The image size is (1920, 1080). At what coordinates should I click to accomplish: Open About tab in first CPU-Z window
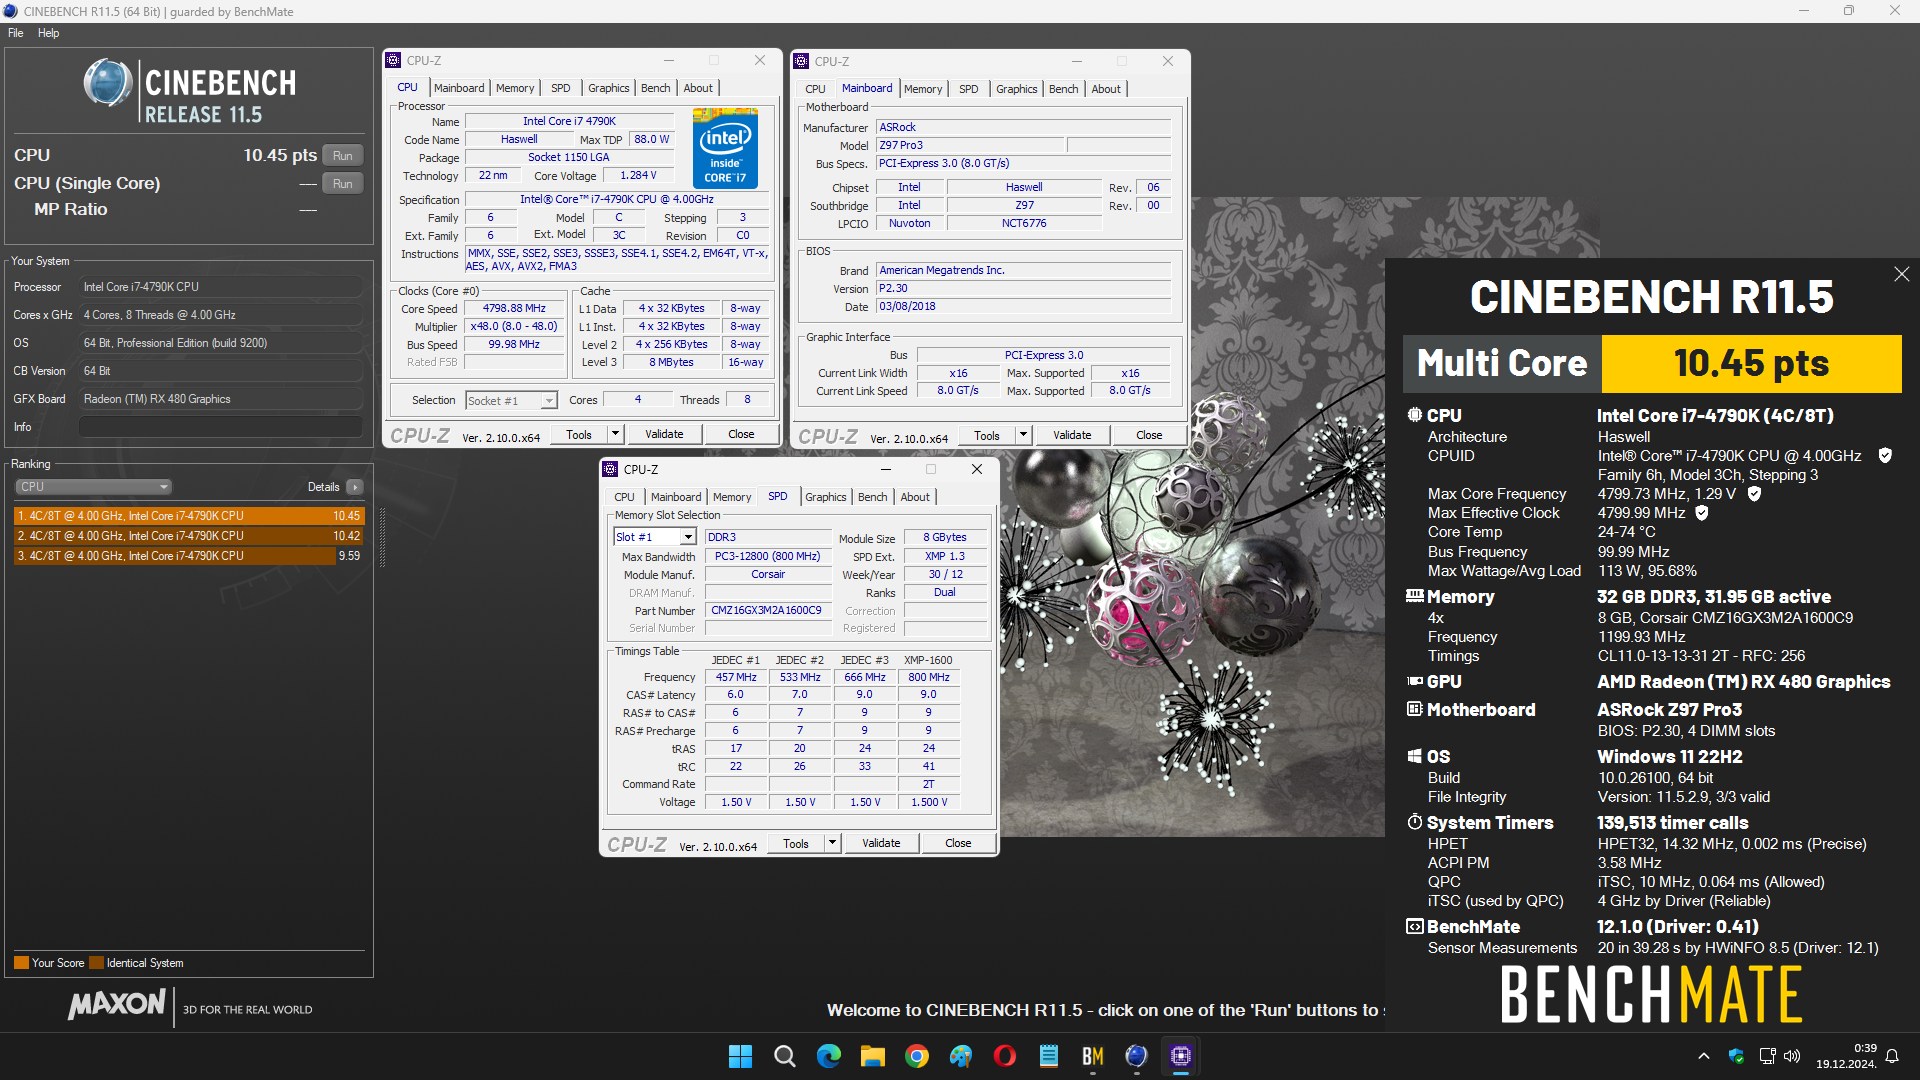point(698,88)
